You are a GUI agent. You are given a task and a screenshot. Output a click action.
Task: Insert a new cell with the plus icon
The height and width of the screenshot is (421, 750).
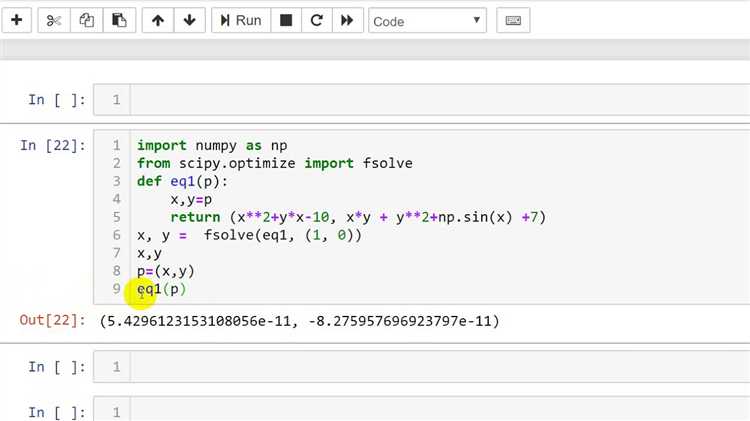pyautogui.click(x=16, y=20)
